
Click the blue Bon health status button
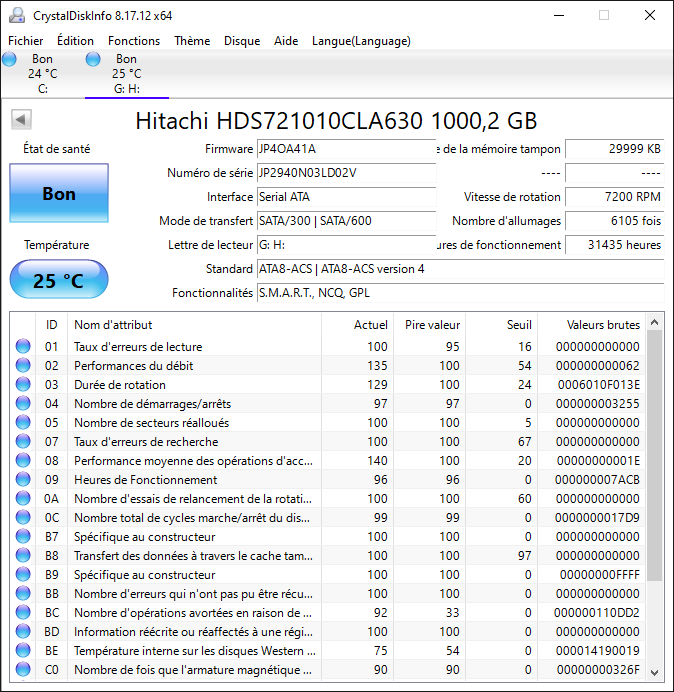[x=59, y=194]
